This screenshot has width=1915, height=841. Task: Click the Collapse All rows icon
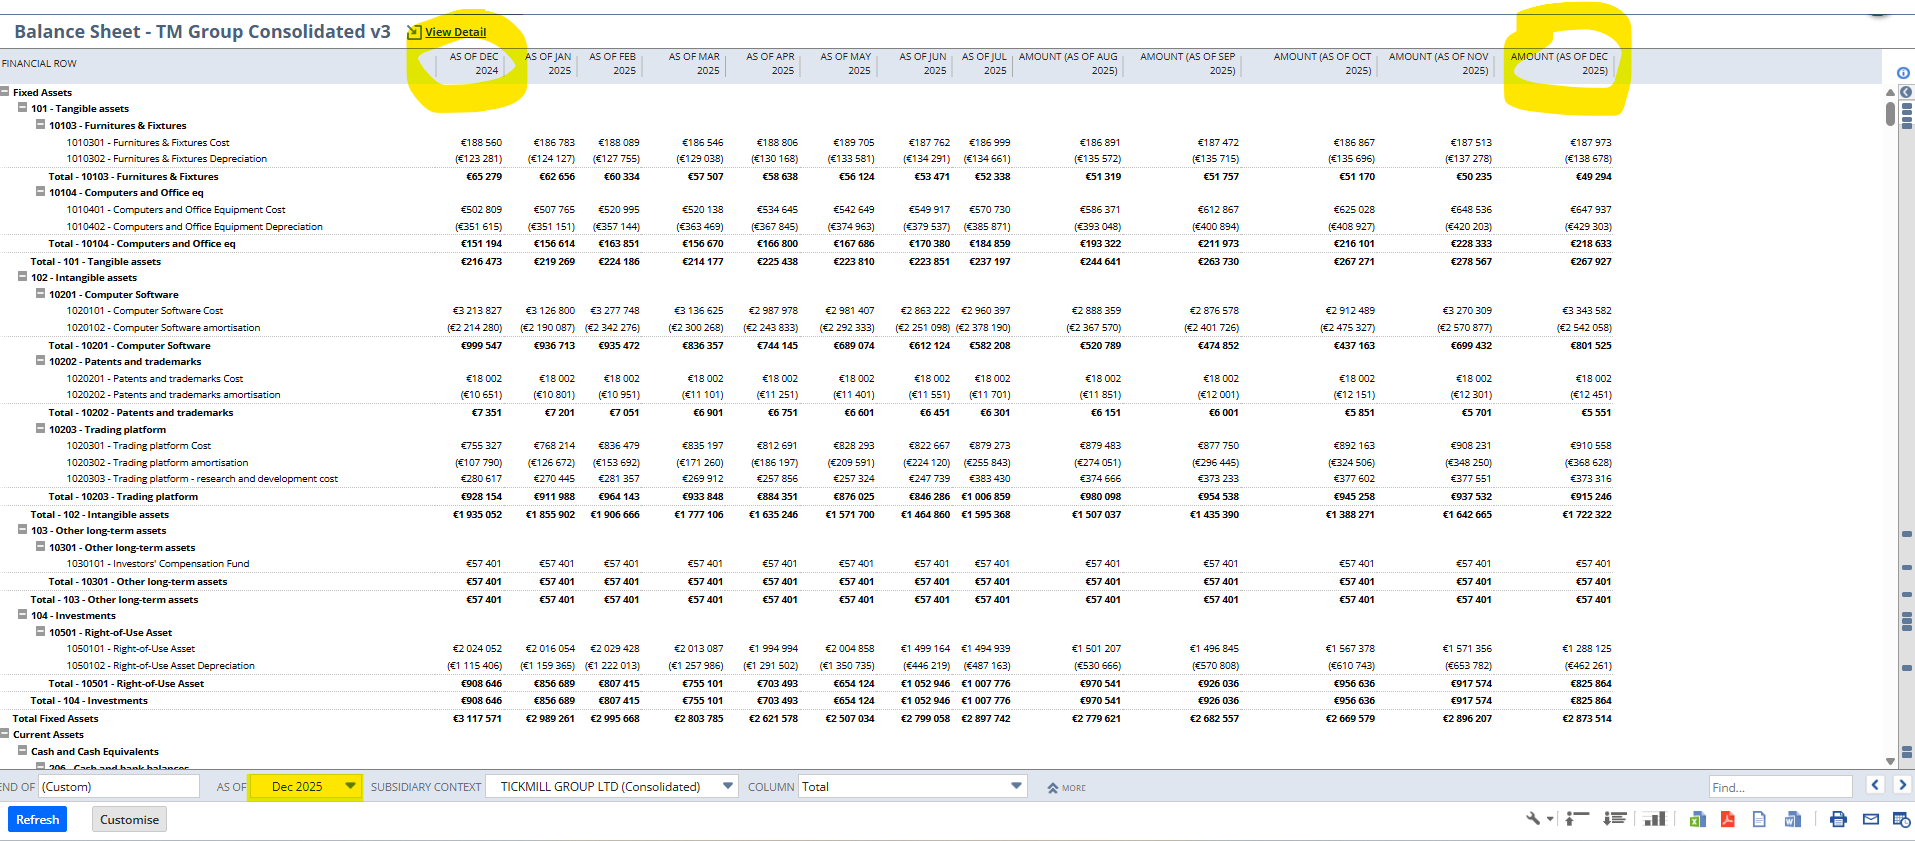click(1577, 819)
